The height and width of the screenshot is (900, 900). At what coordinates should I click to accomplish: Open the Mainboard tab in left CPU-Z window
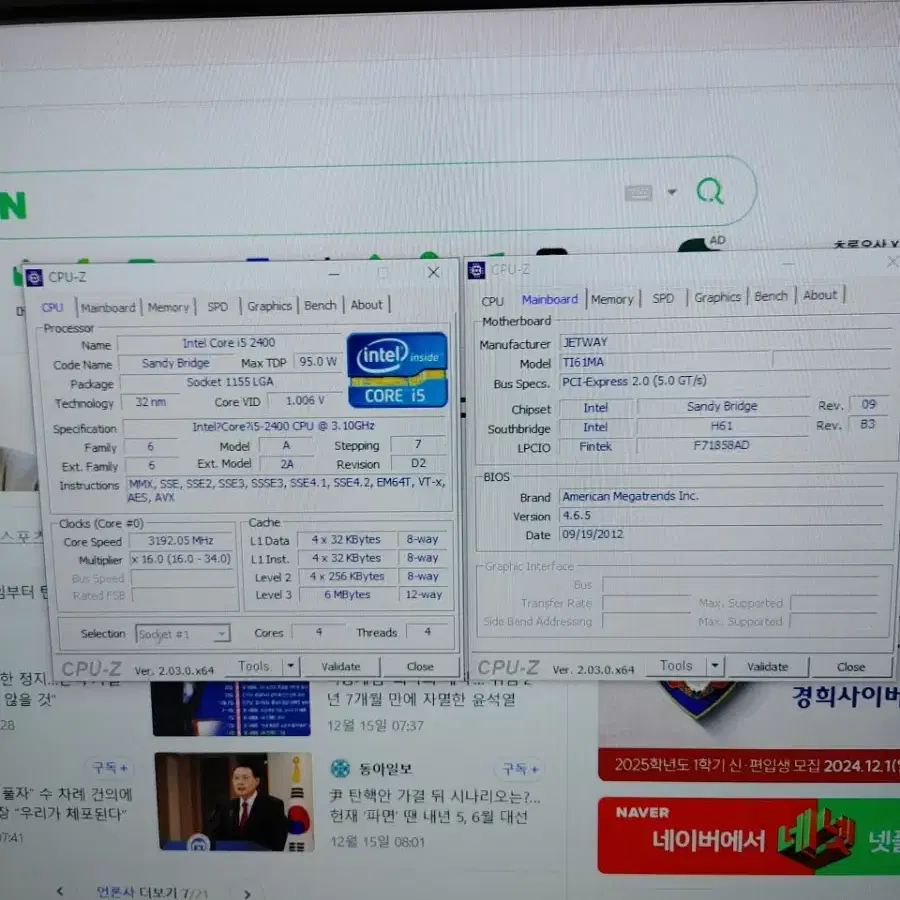[108, 308]
